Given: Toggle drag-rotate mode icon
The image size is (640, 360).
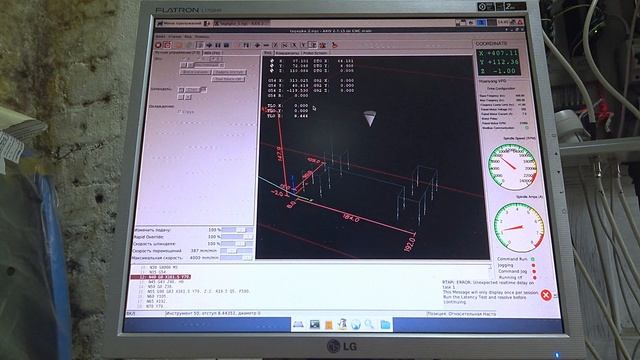Looking at the screenshot, I should (322, 45).
